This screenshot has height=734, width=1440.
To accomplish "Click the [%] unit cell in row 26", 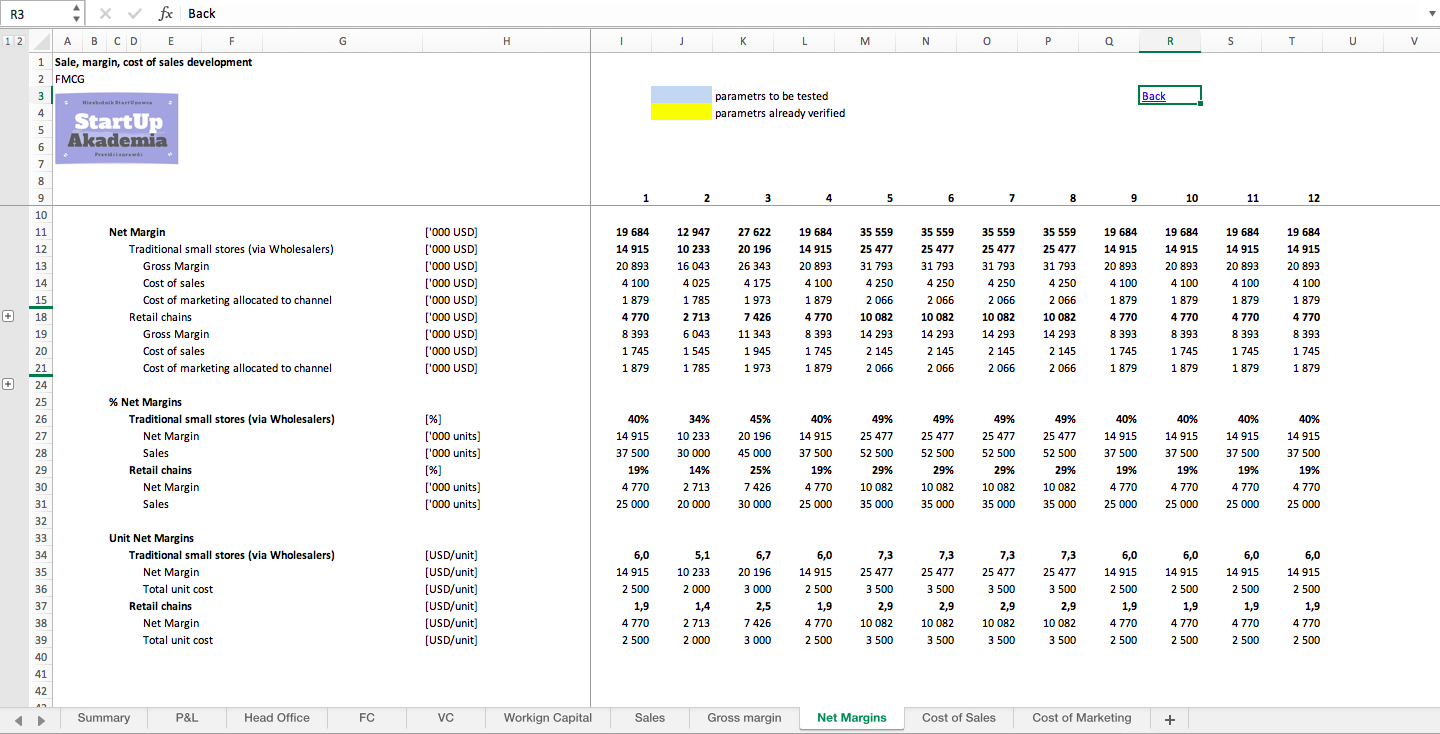I will [433, 419].
